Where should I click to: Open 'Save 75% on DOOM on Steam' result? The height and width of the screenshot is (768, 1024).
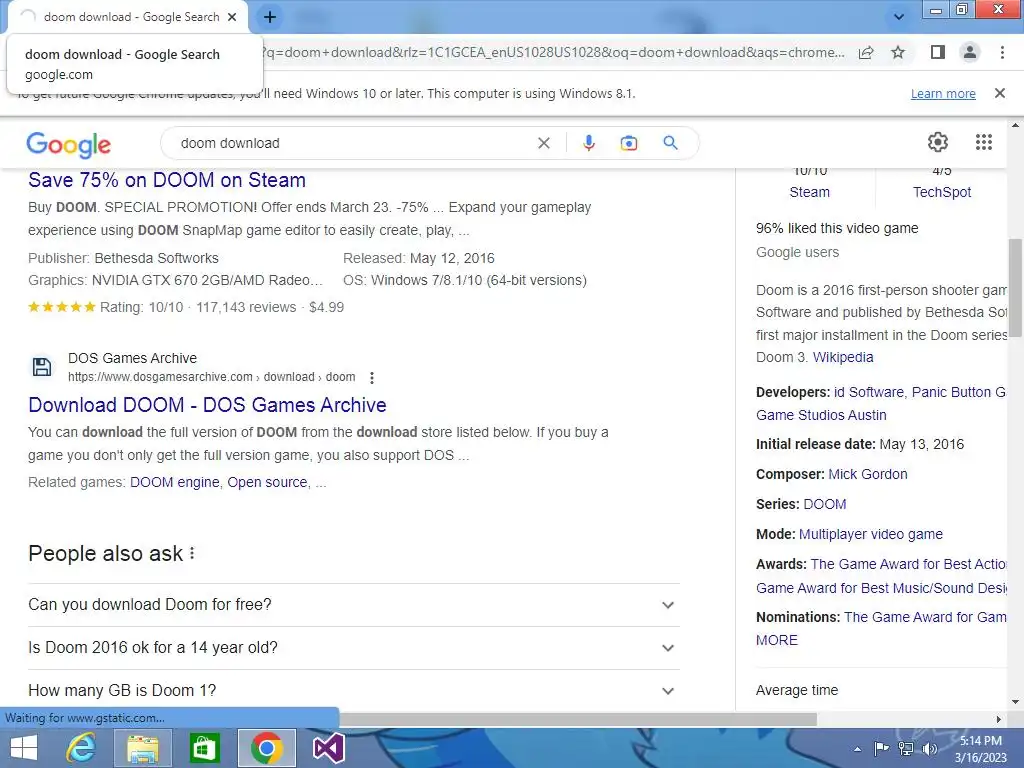click(167, 180)
